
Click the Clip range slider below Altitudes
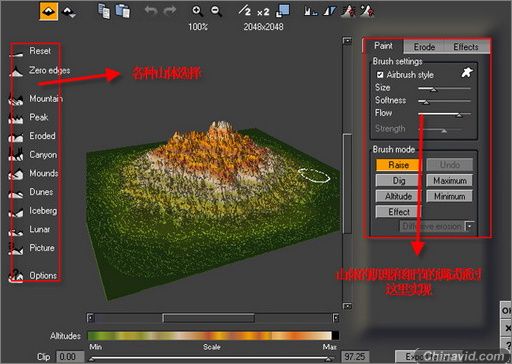tap(212, 359)
